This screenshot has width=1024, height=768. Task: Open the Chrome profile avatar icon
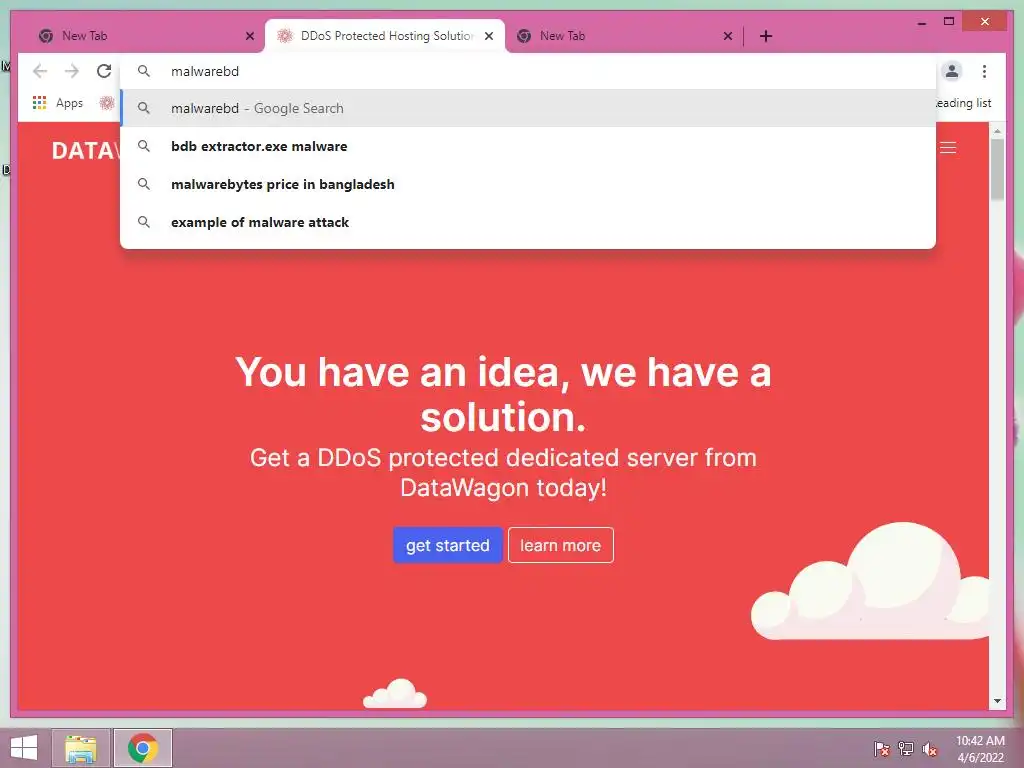952,71
